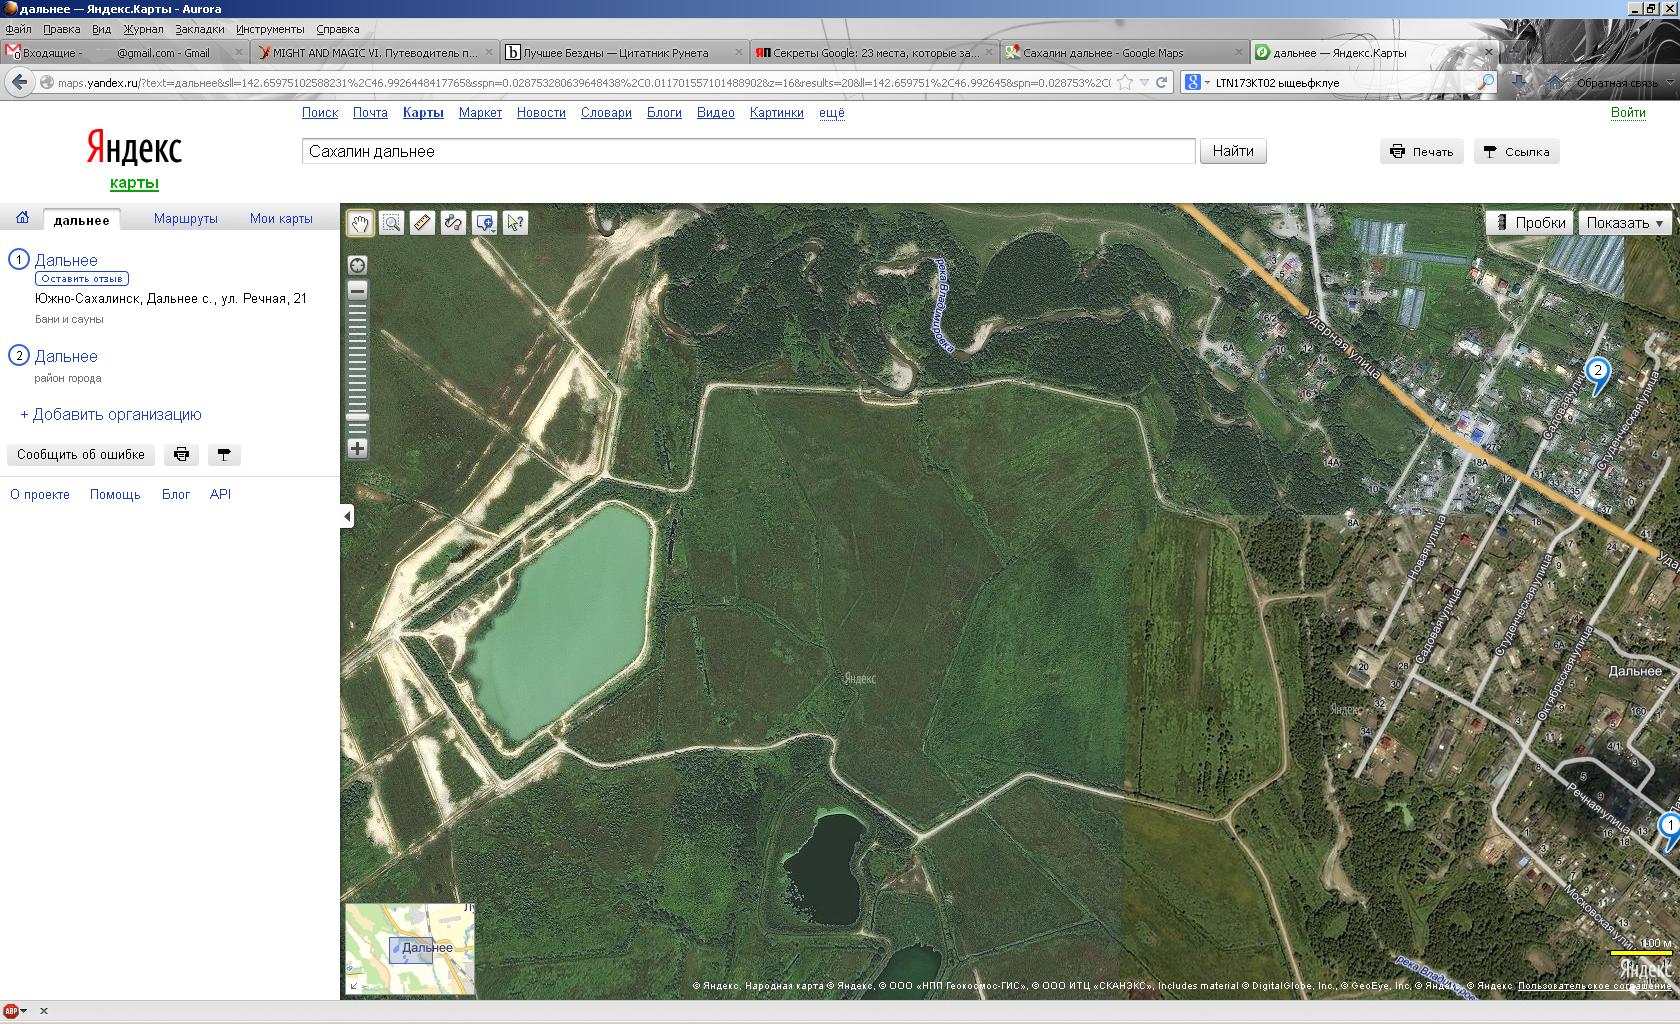The width and height of the screenshot is (1680, 1024).
Task: Open the Закладки browser menu
Action: coord(199,29)
